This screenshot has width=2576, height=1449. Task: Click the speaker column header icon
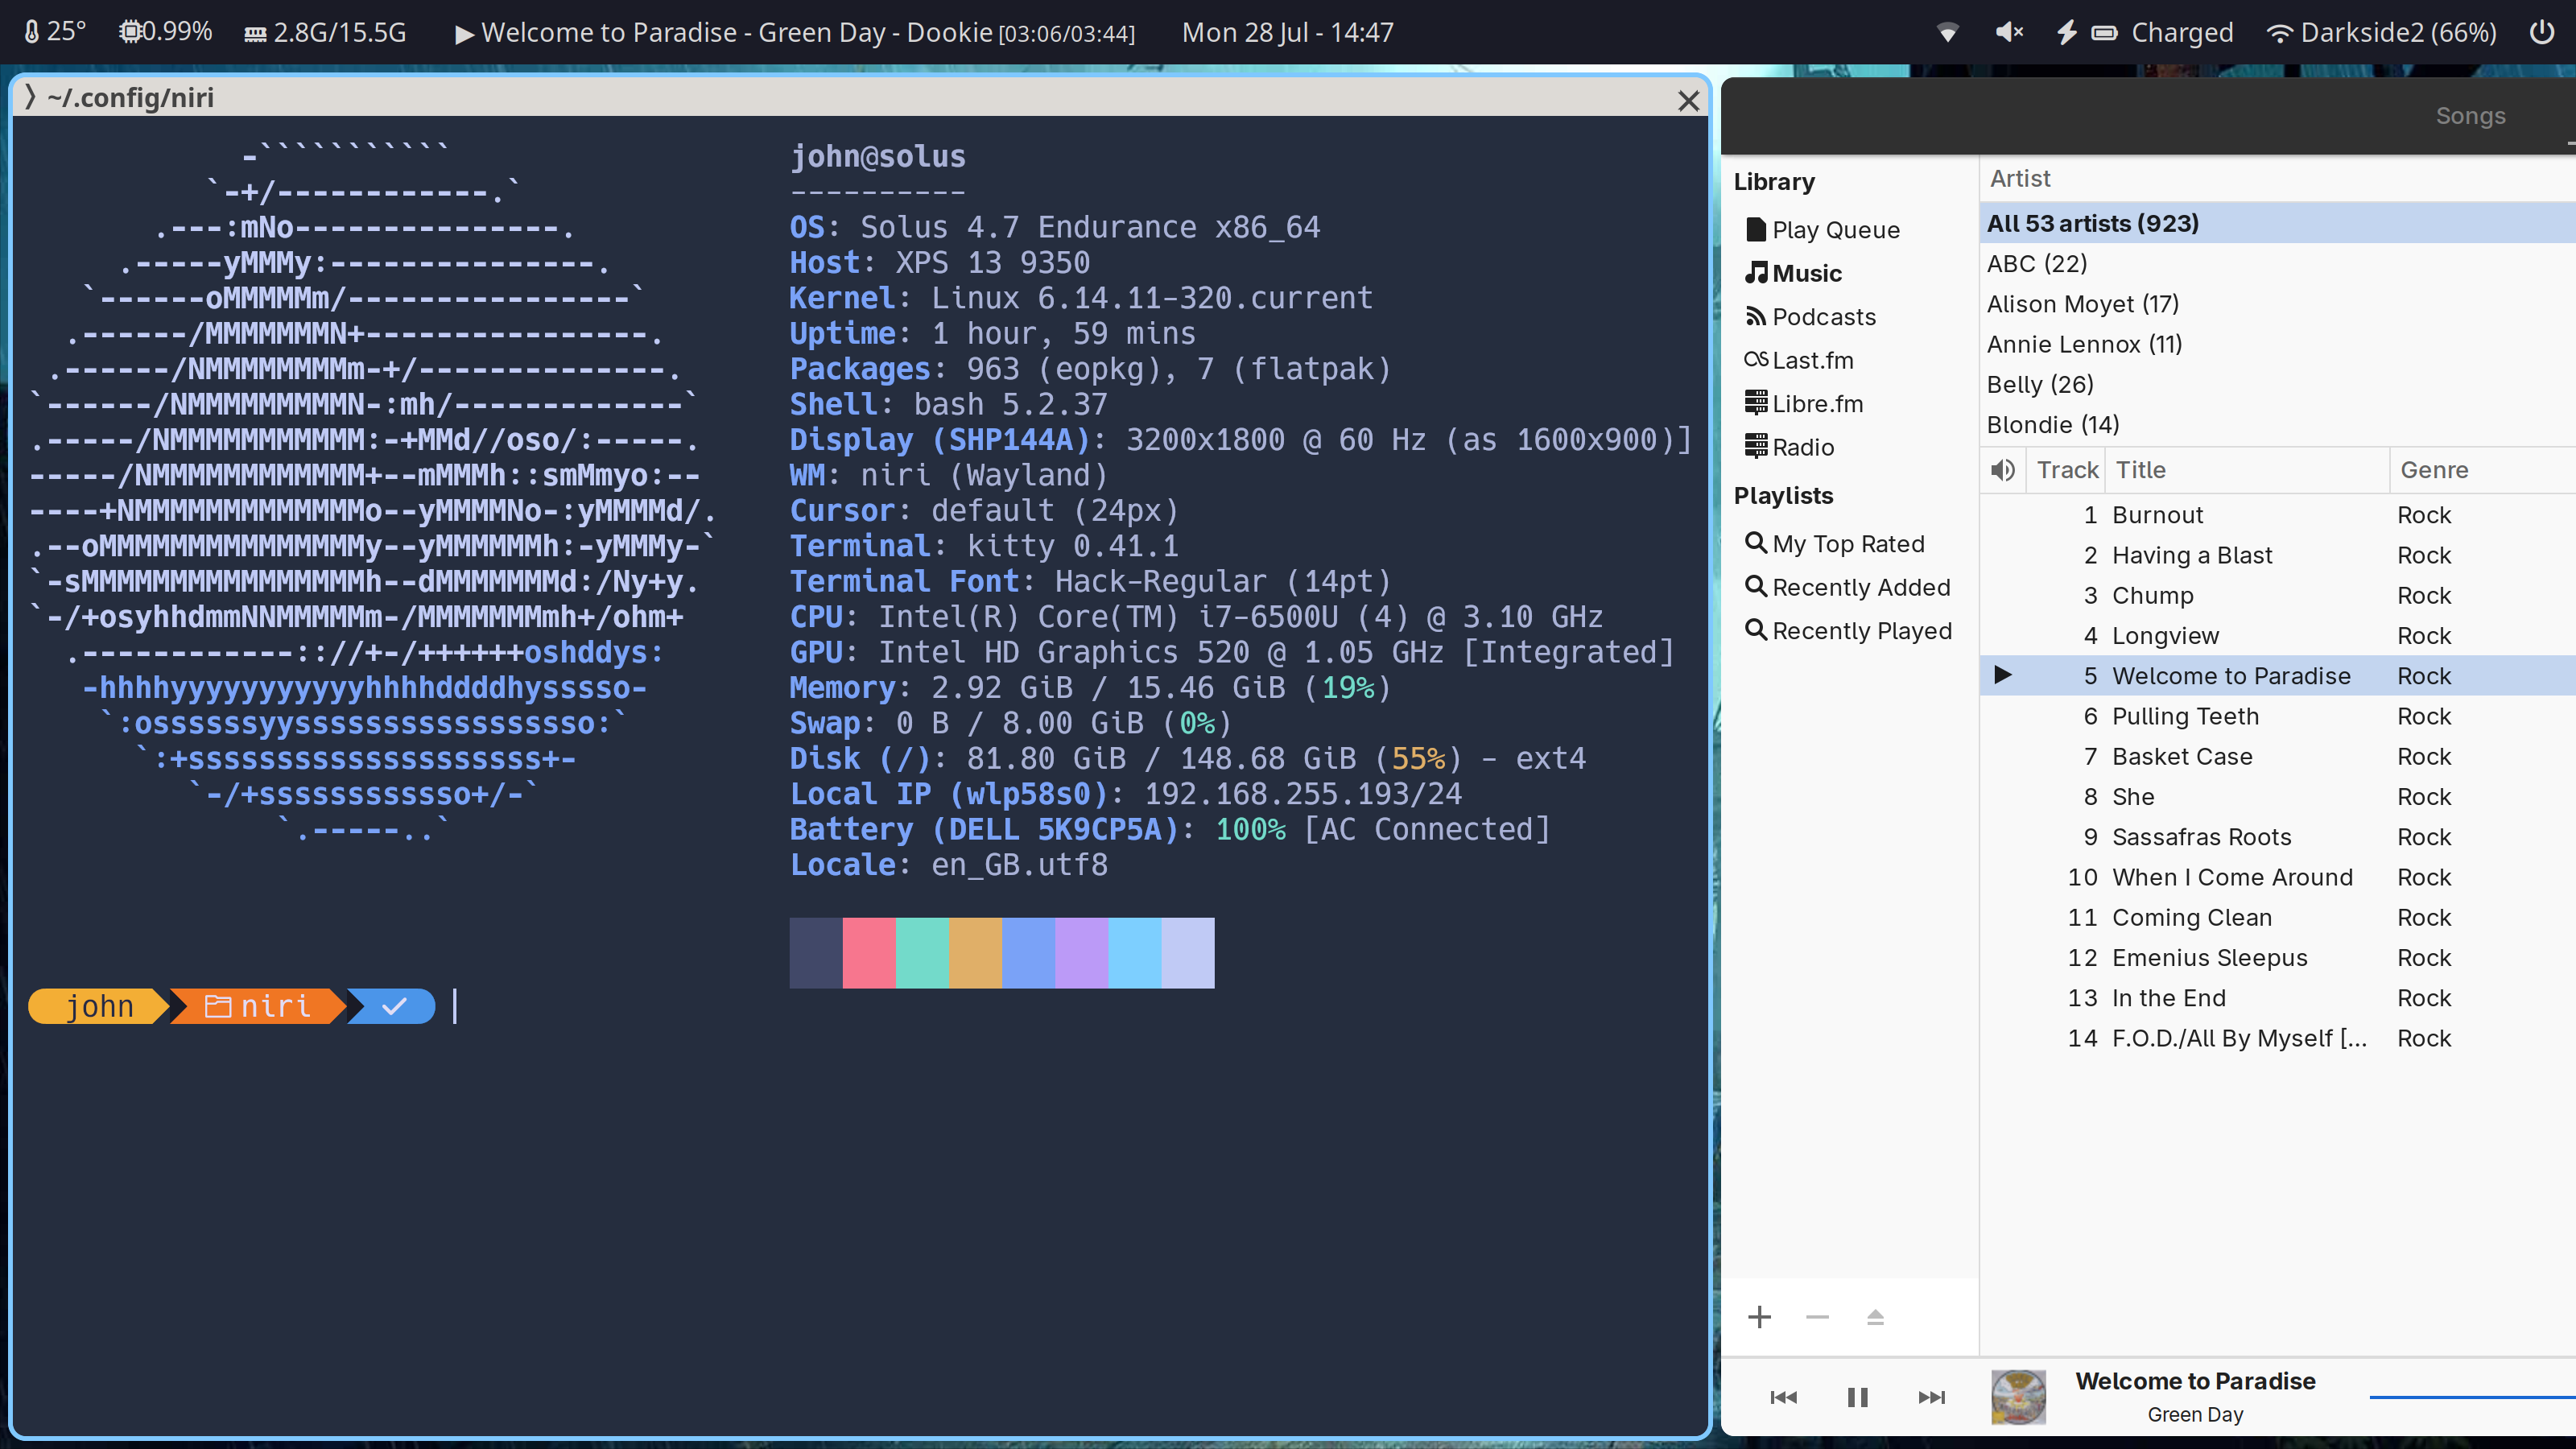coord(2002,470)
